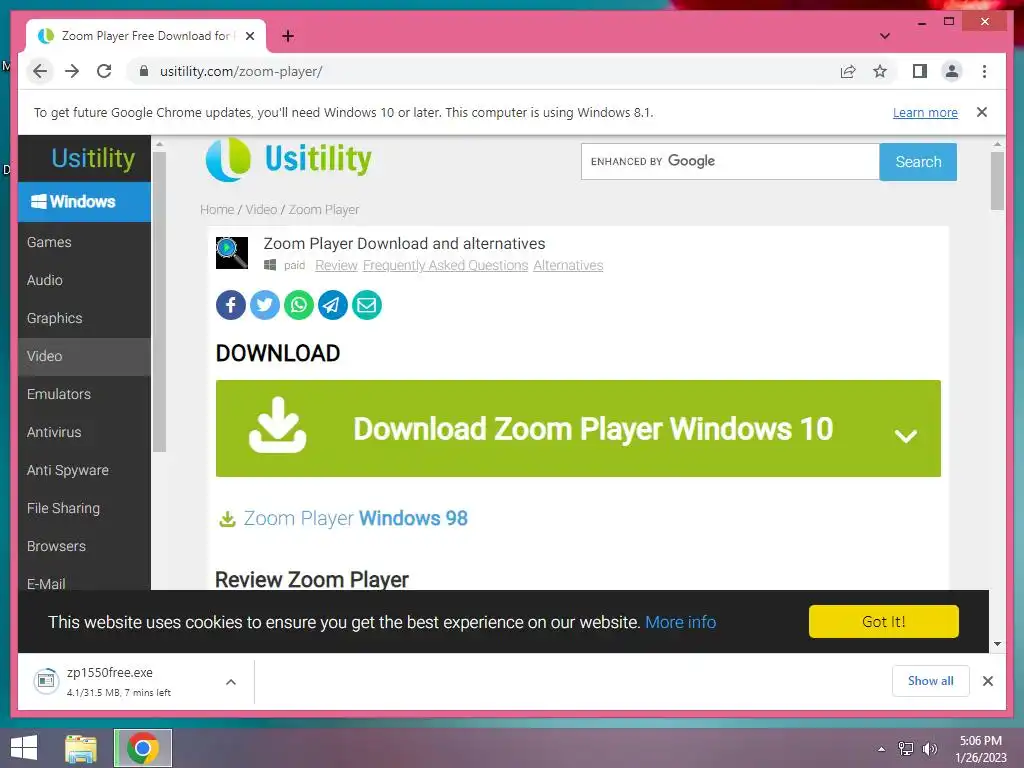
Task: Open the Emulators category
Action: pos(84,394)
